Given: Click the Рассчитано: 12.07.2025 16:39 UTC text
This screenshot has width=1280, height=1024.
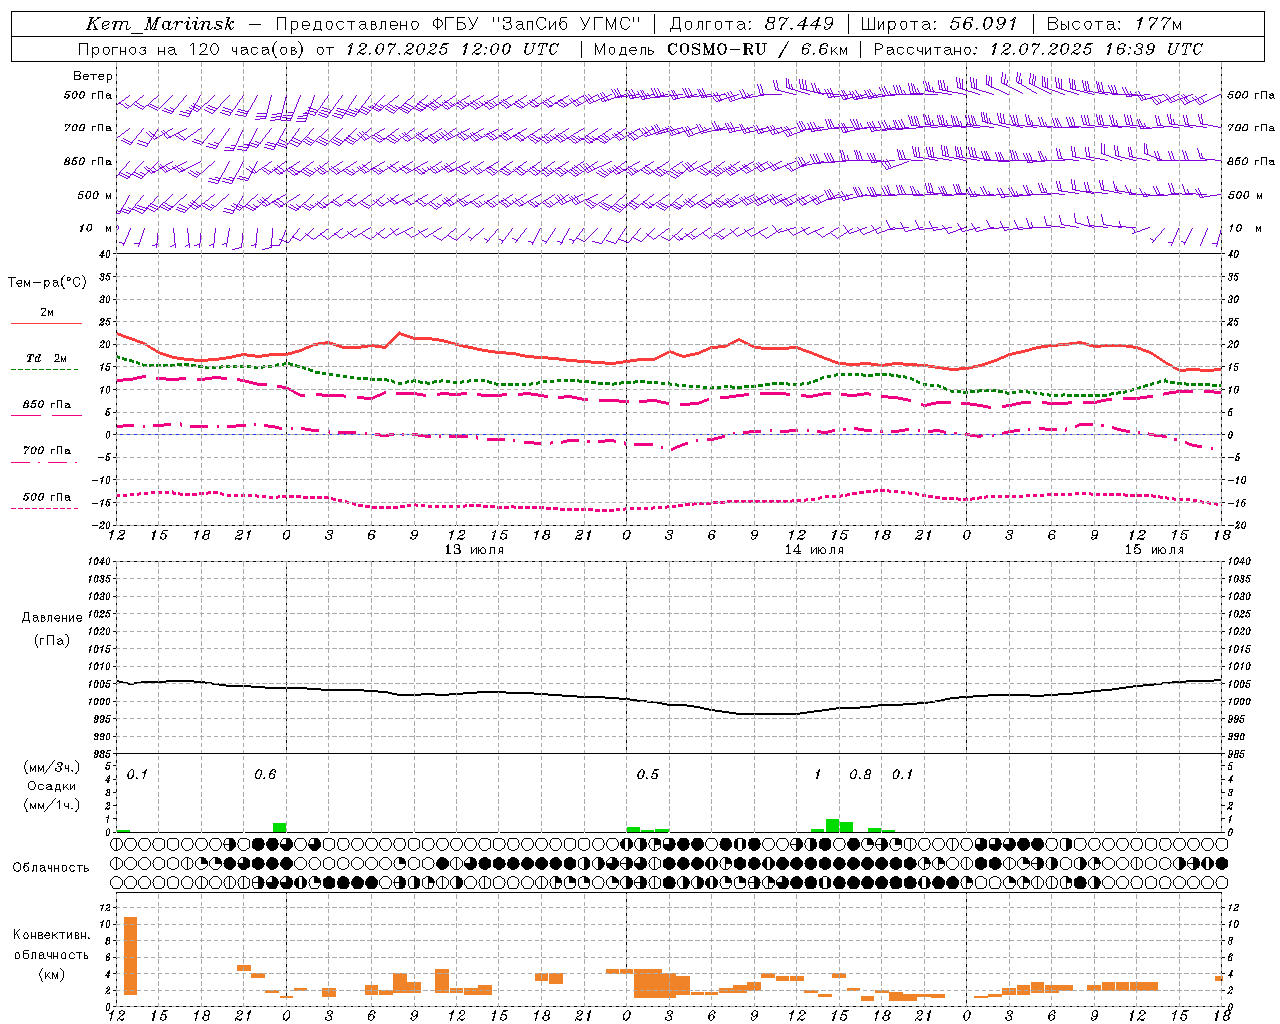Looking at the screenshot, I should (x=1038, y=49).
